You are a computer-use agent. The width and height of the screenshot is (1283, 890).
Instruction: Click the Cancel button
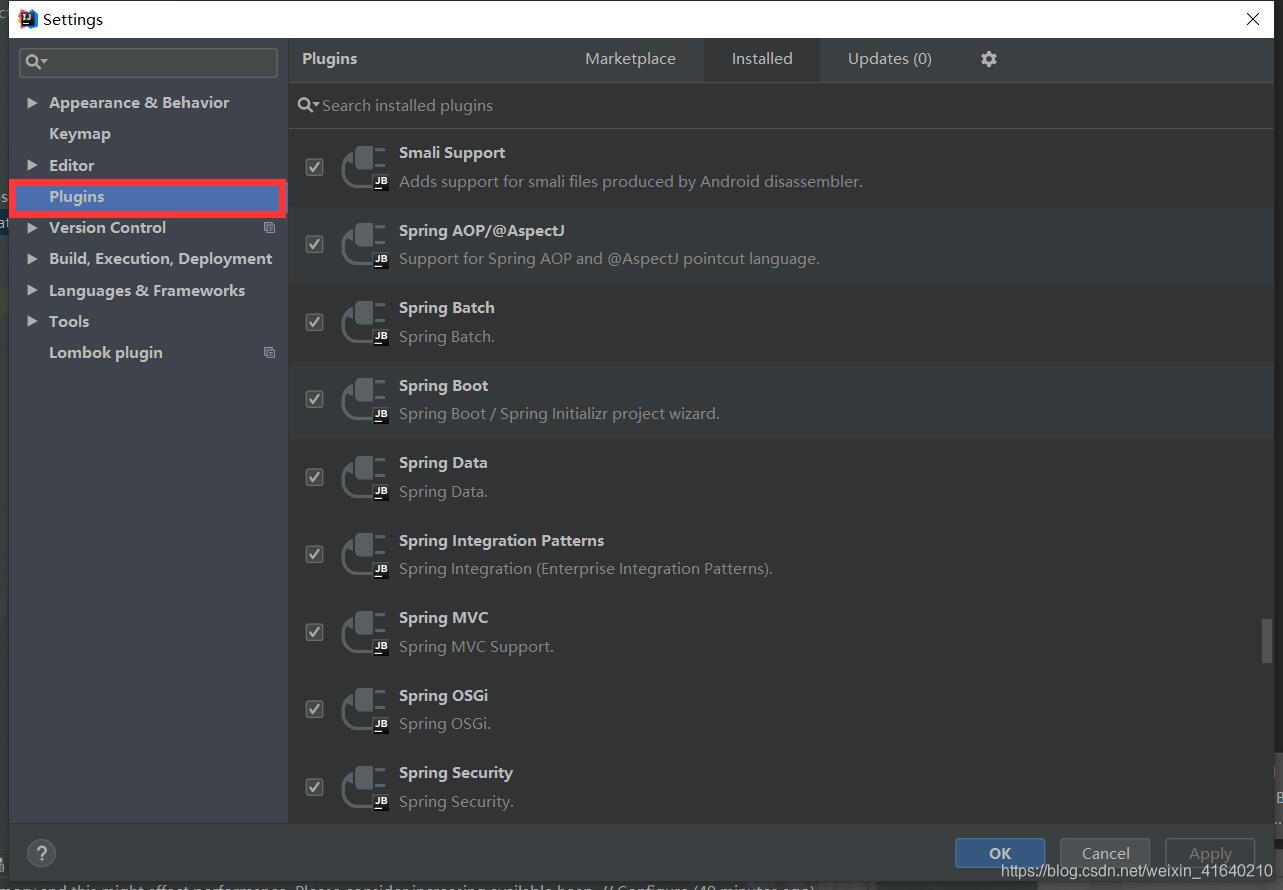coord(1105,853)
